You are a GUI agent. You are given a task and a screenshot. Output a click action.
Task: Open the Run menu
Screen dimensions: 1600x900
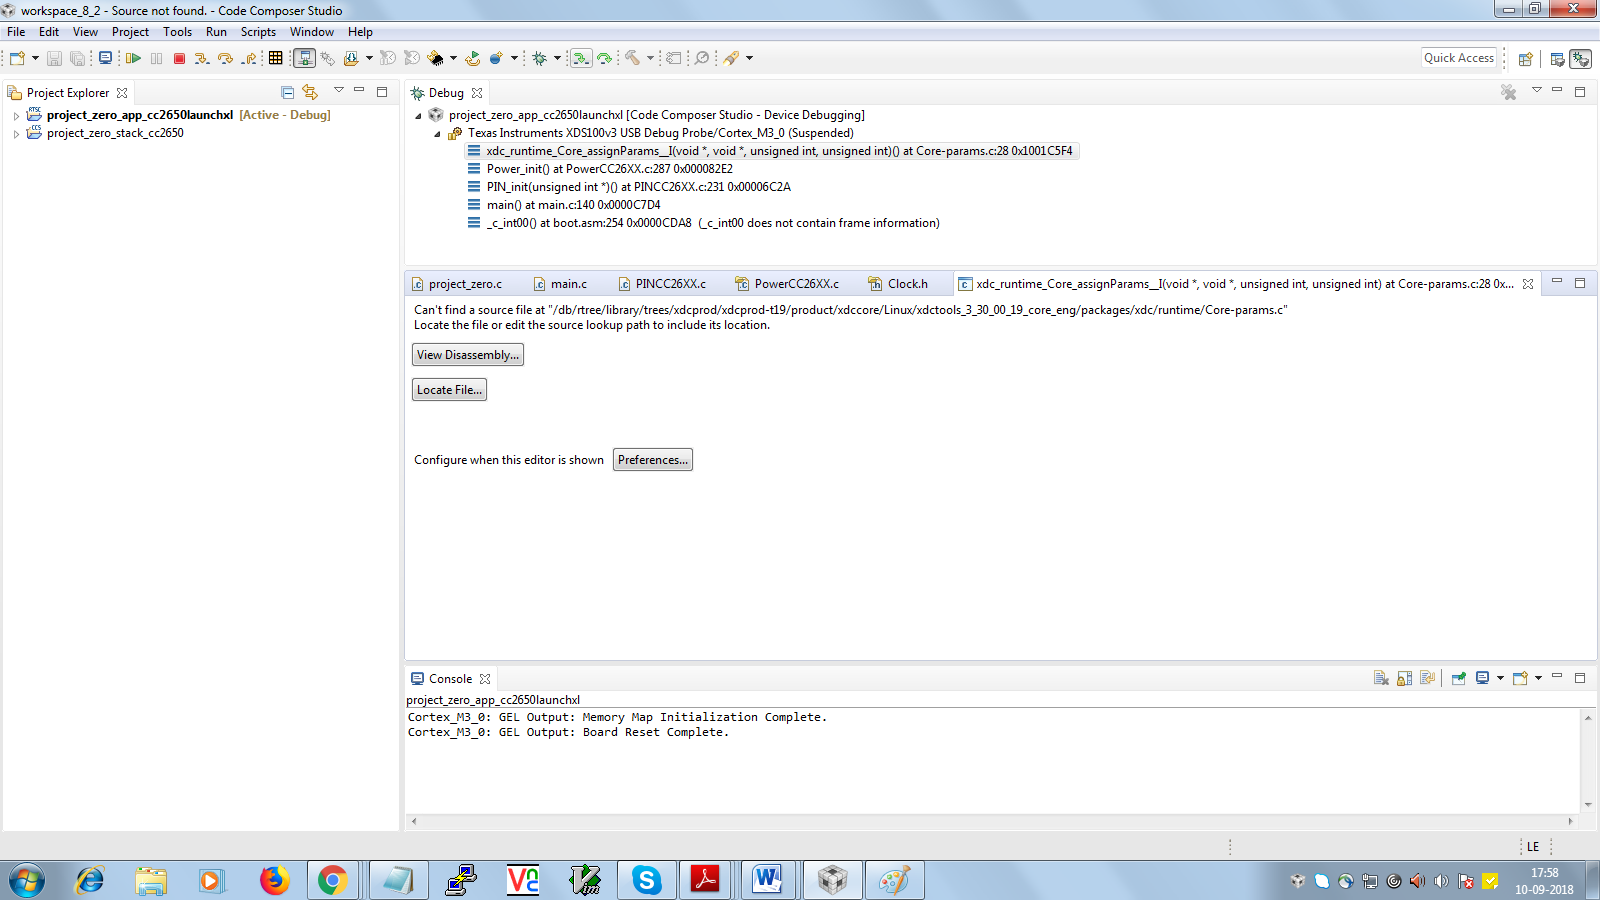(216, 32)
